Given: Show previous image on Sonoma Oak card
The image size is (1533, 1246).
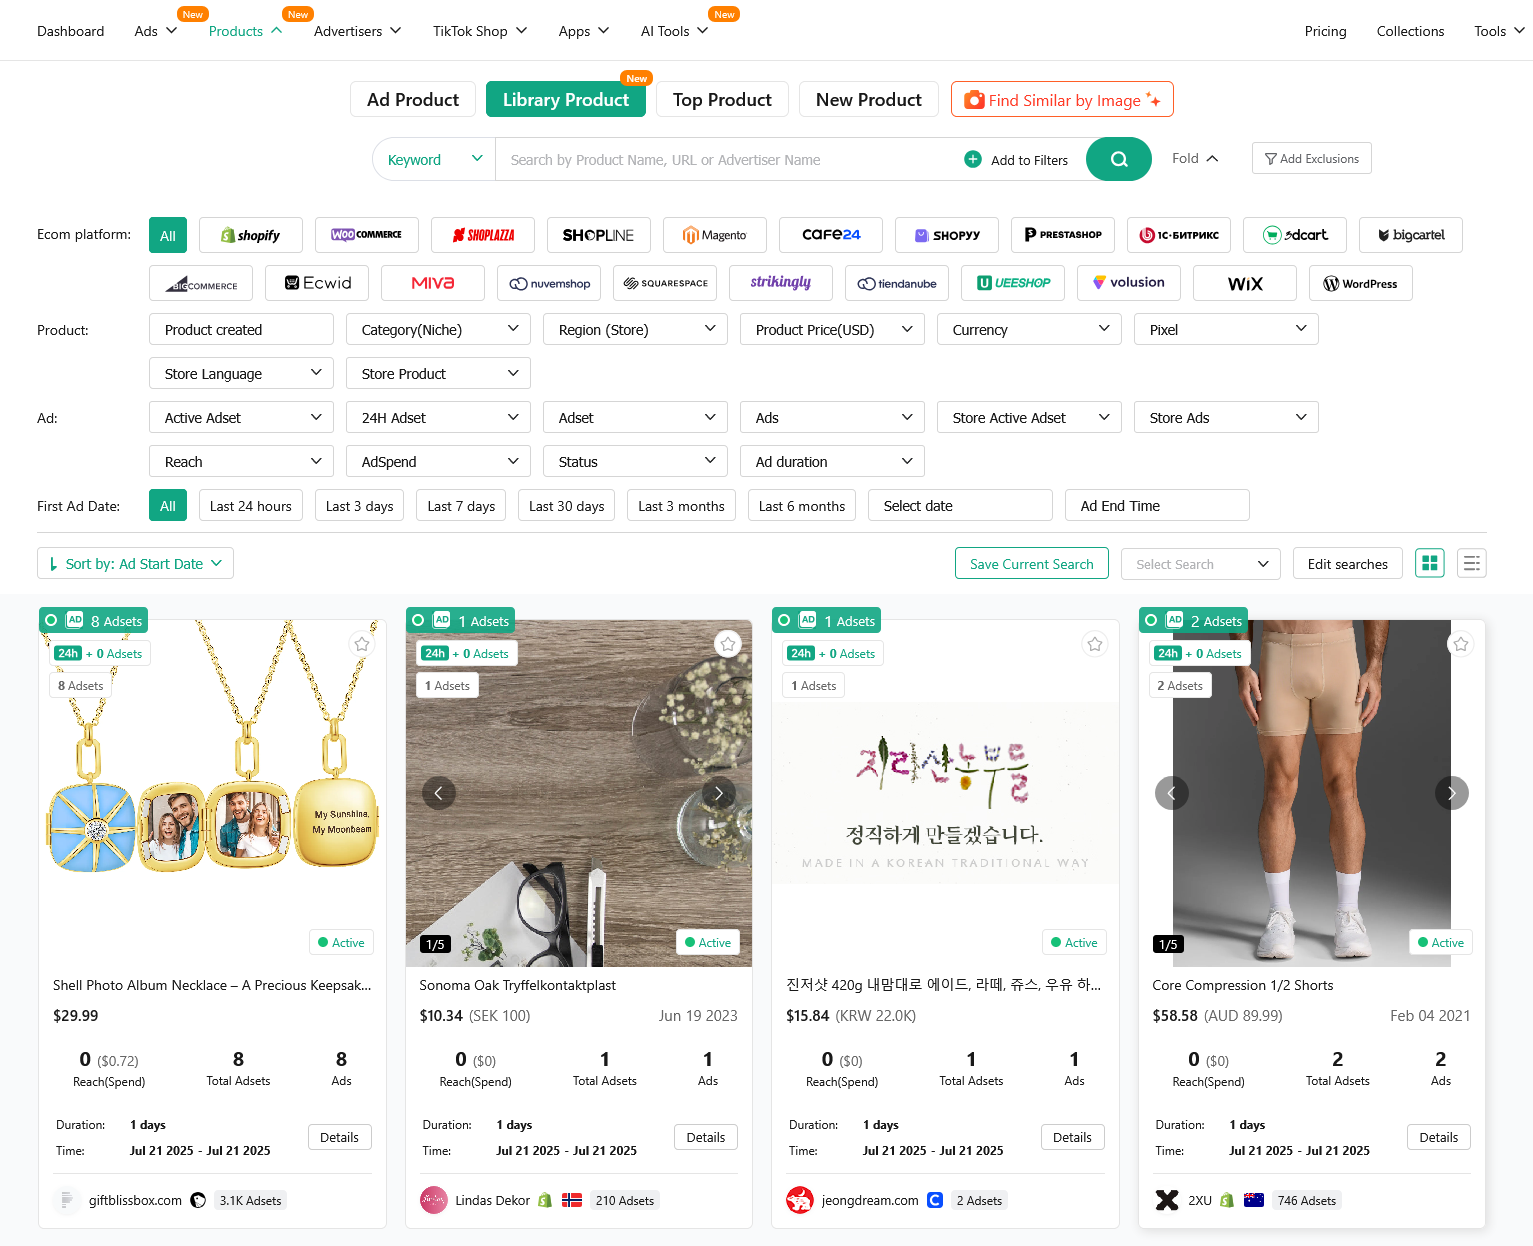Looking at the screenshot, I should [438, 793].
